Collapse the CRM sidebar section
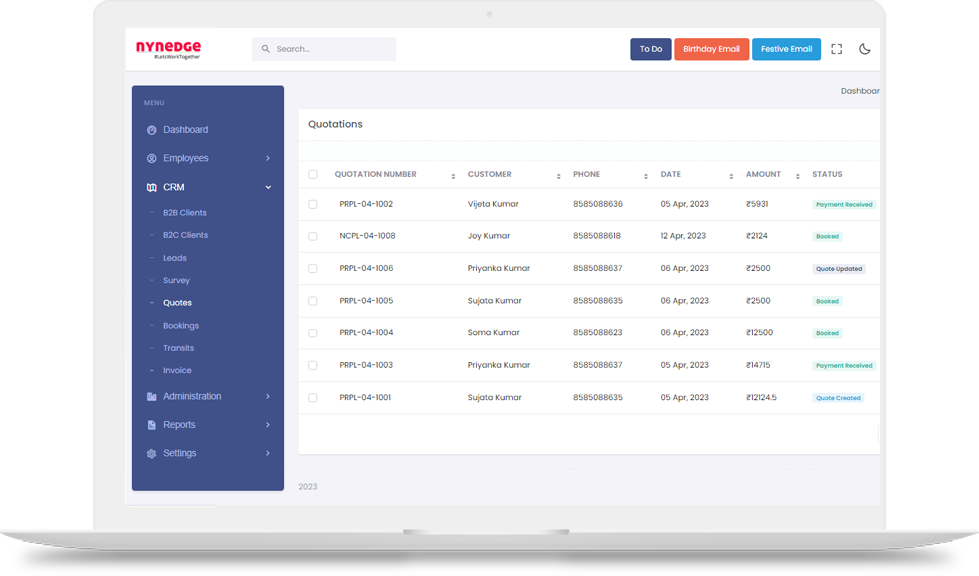Screen dimensions: 979x576 click(267, 187)
